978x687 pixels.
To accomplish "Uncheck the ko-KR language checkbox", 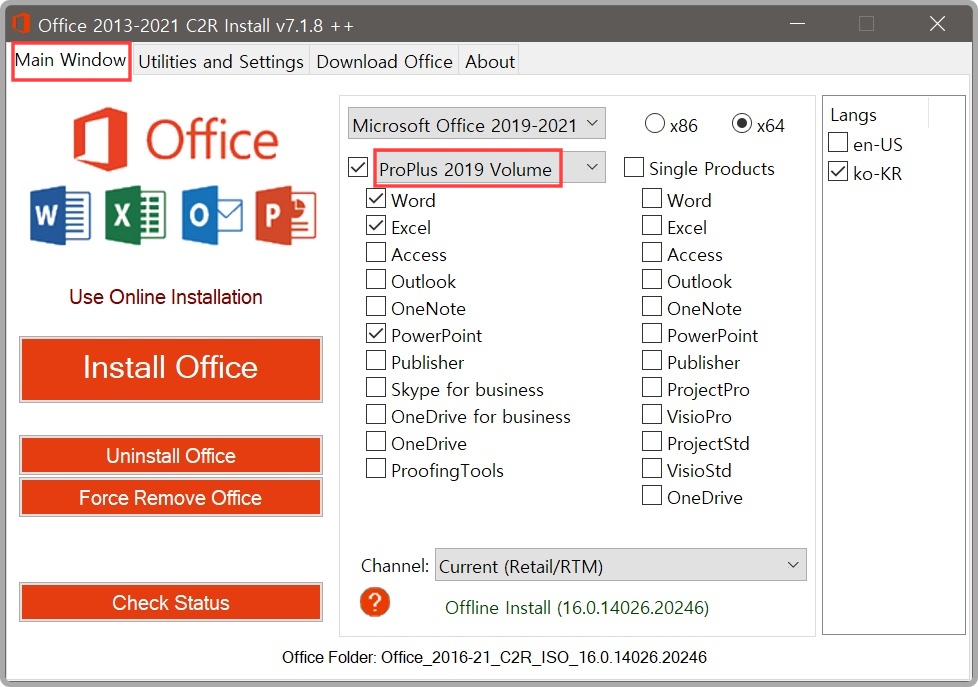I will [838, 171].
